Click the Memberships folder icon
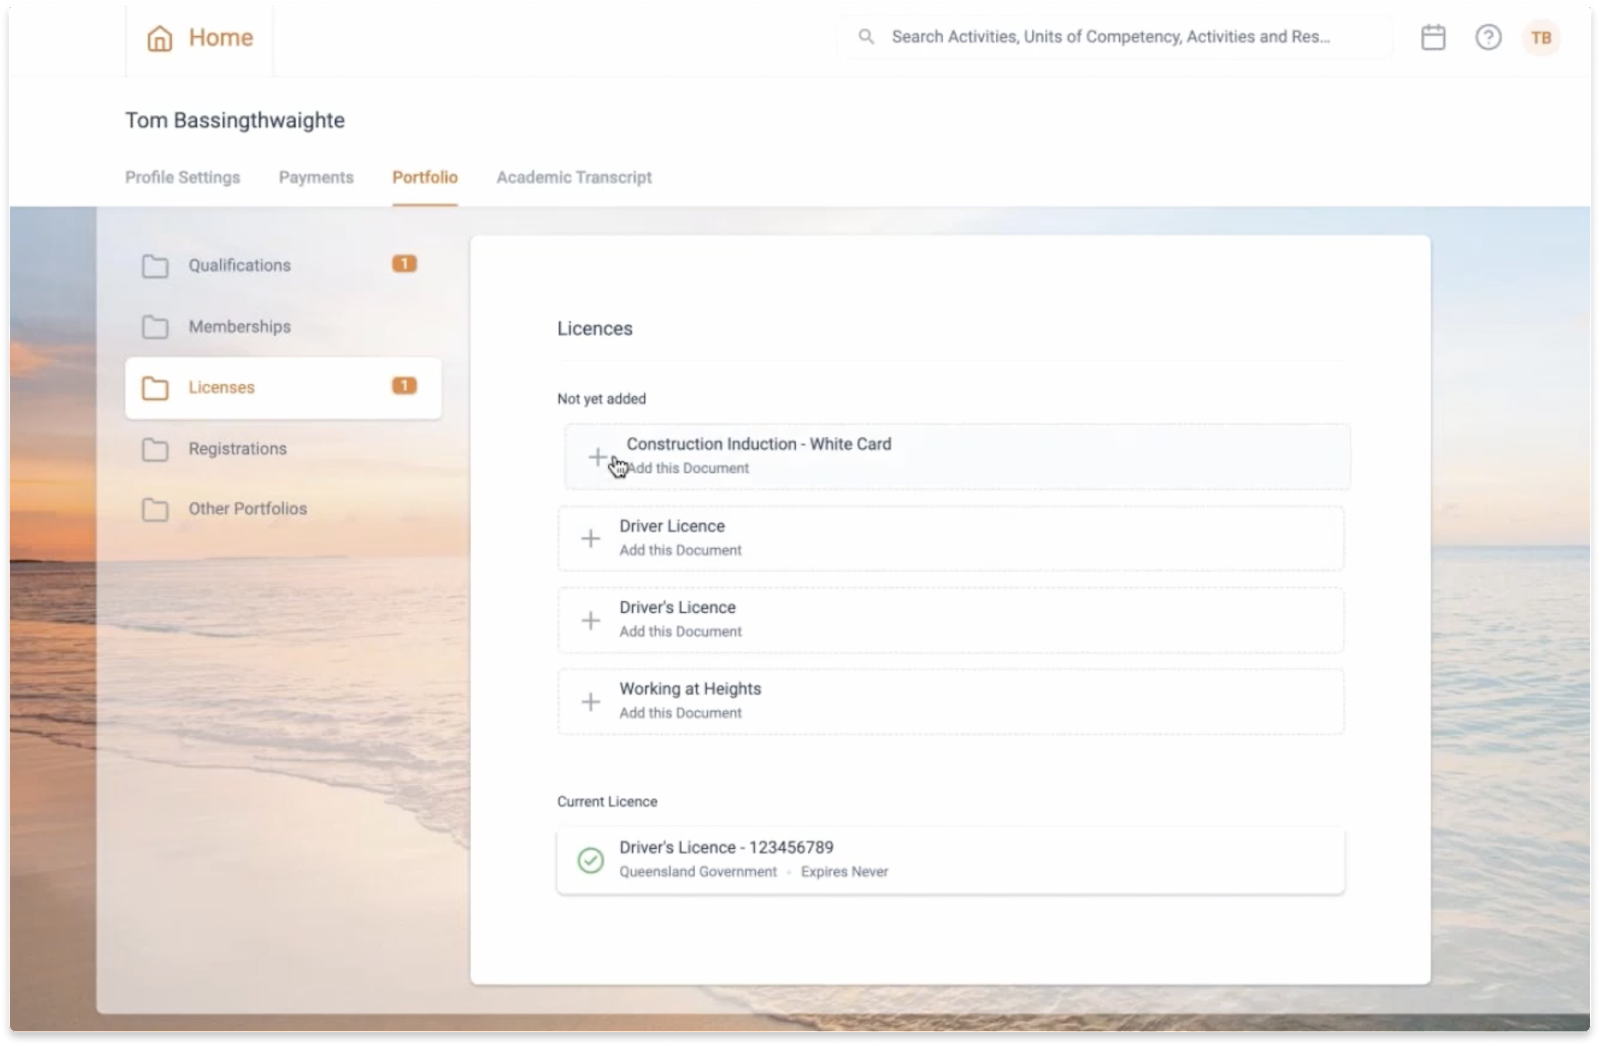The width and height of the screenshot is (1600, 1046). [156, 327]
